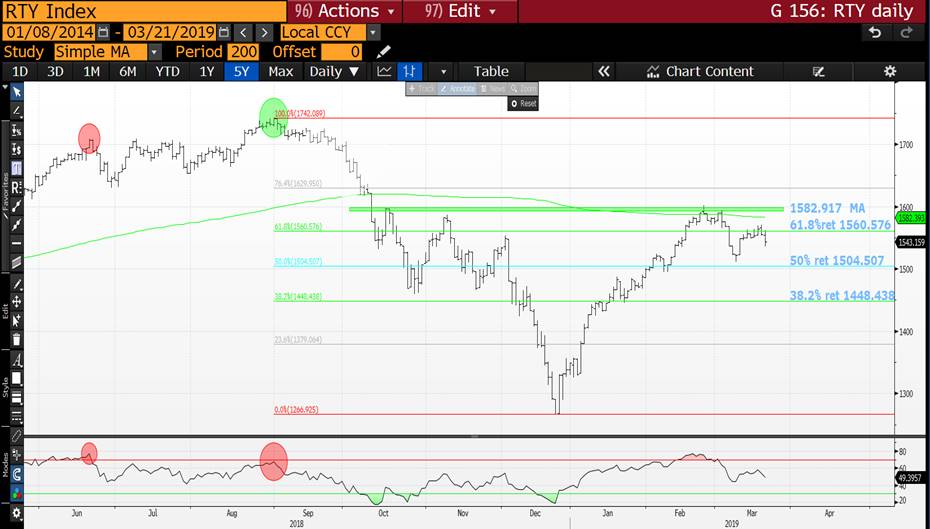This screenshot has width=930, height=529.
Task: Select the 1Y time range tab
Action: [207, 71]
